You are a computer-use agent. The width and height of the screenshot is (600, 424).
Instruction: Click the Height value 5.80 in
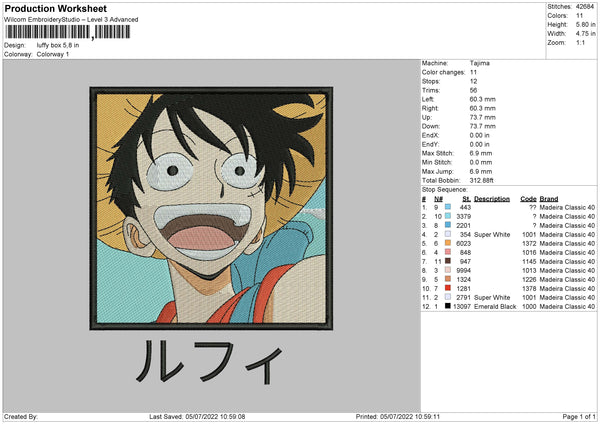click(585, 24)
